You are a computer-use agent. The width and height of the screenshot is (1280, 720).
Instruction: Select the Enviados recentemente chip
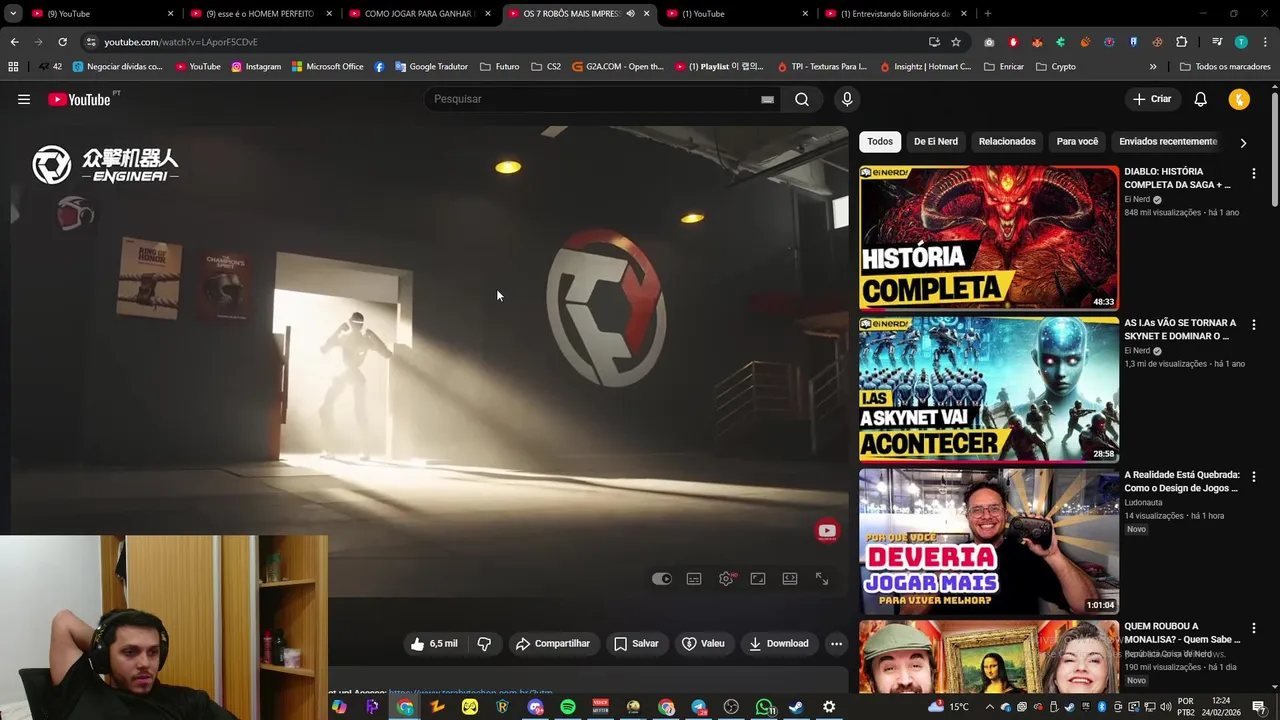(1168, 141)
